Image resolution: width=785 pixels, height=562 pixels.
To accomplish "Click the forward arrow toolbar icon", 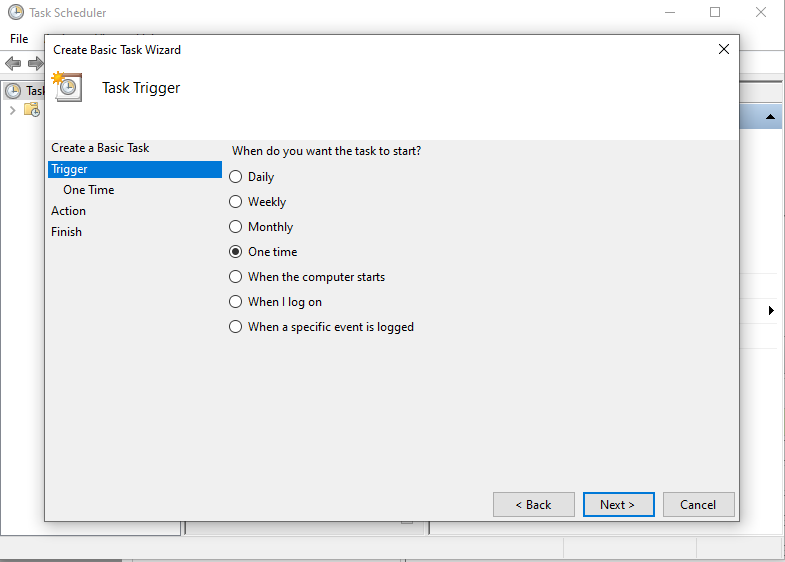I will click(x=35, y=64).
